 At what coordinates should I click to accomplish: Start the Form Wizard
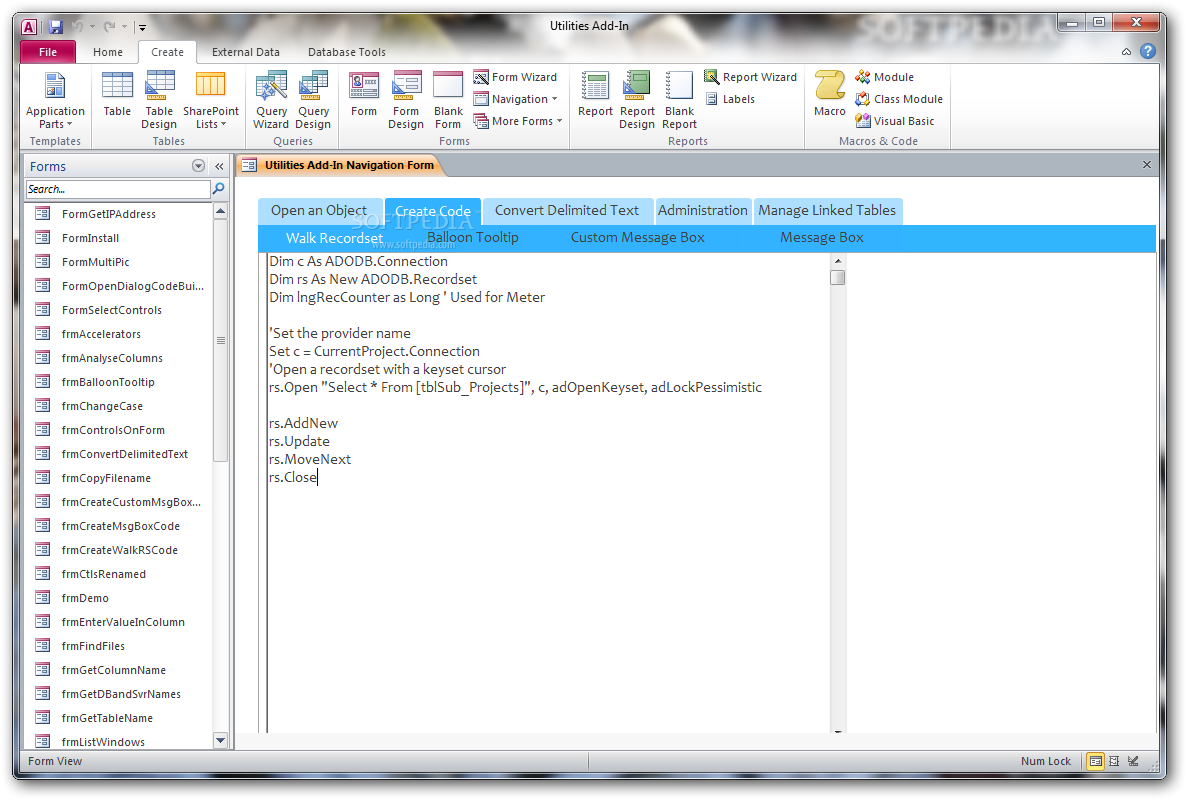[515, 77]
